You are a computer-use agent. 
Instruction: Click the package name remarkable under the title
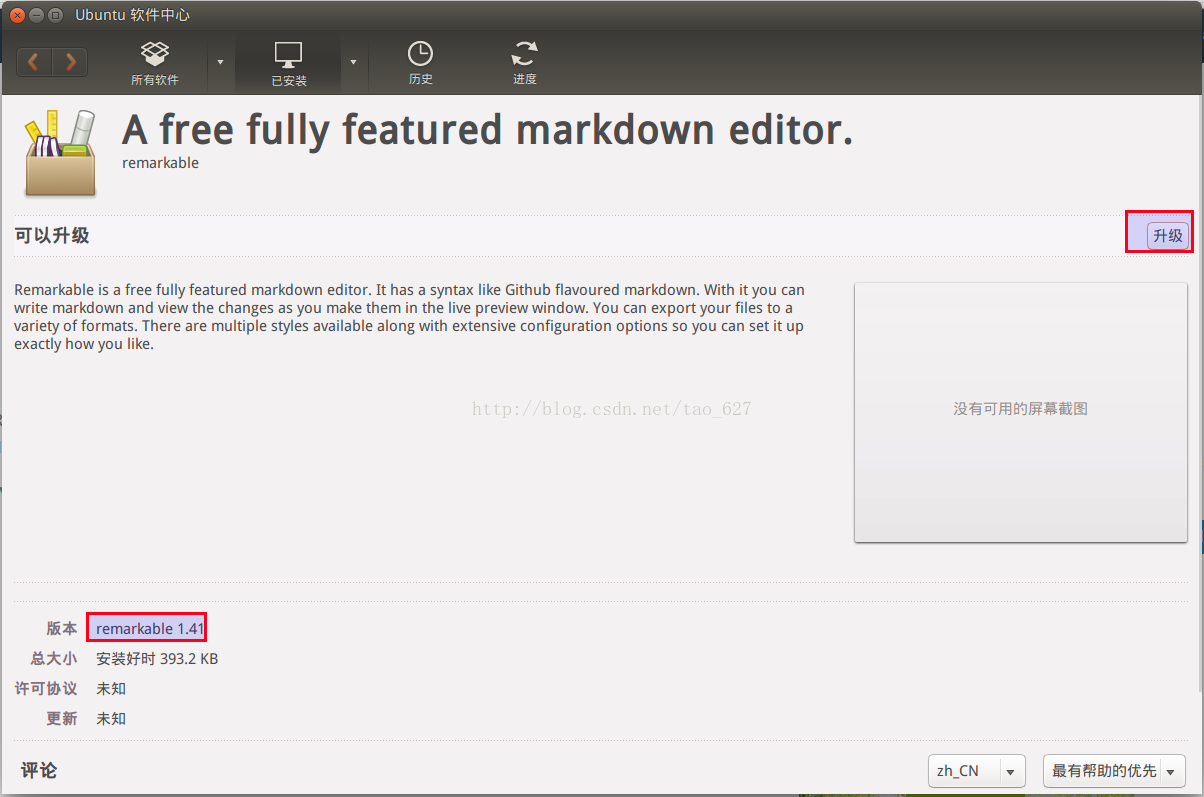tap(160, 163)
